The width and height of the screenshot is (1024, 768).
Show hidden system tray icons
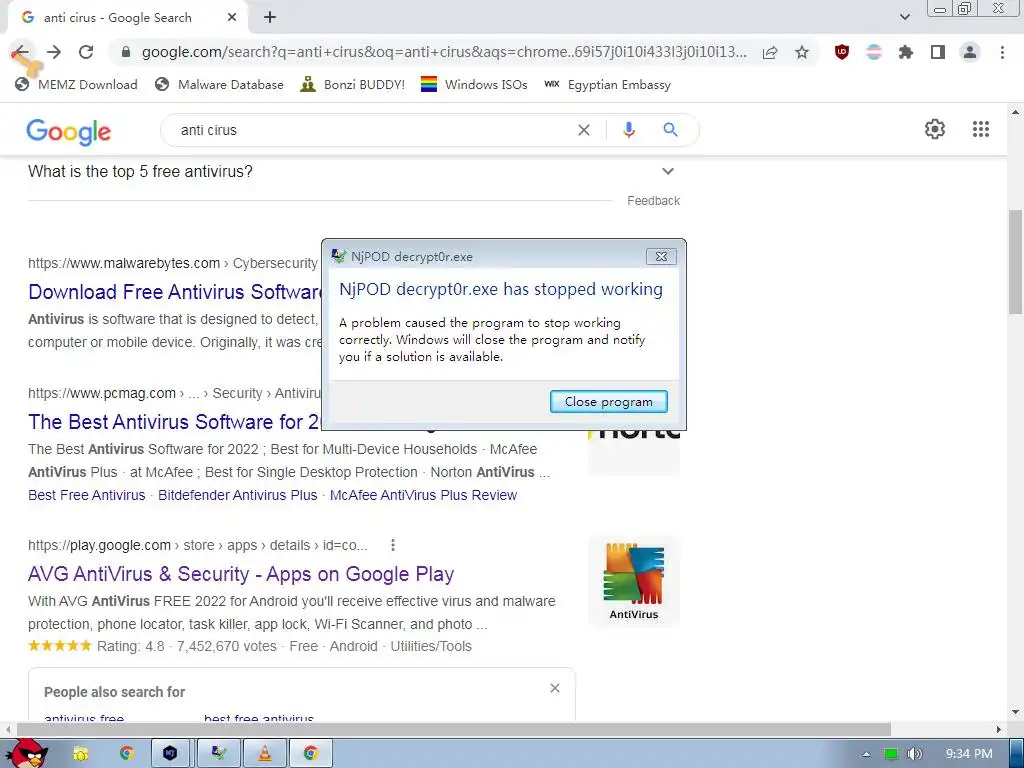click(866, 754)
